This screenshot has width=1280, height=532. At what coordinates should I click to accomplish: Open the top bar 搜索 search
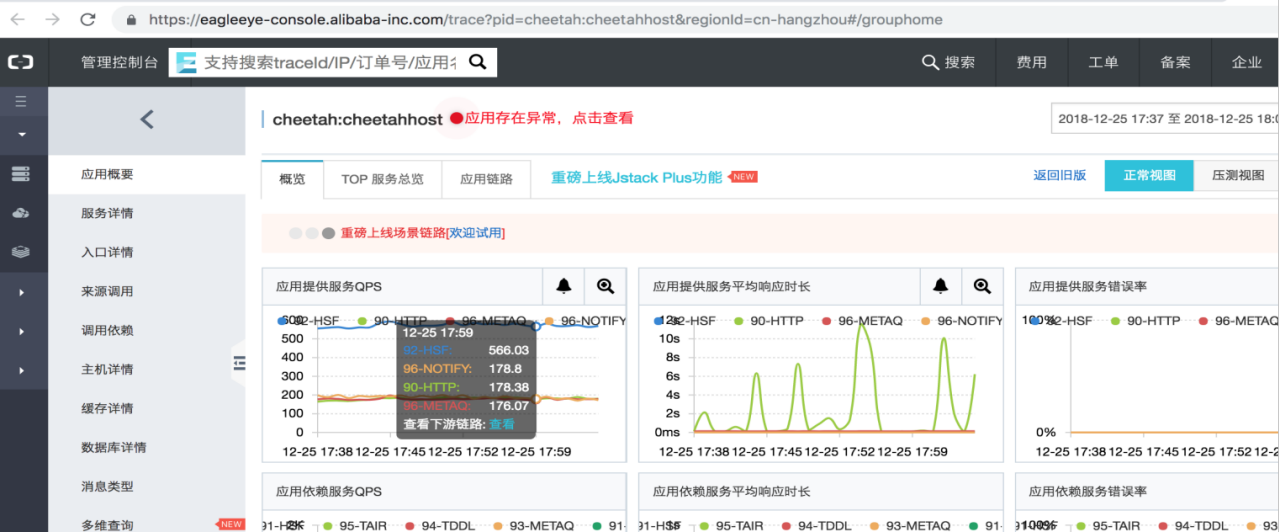[948, 62]
